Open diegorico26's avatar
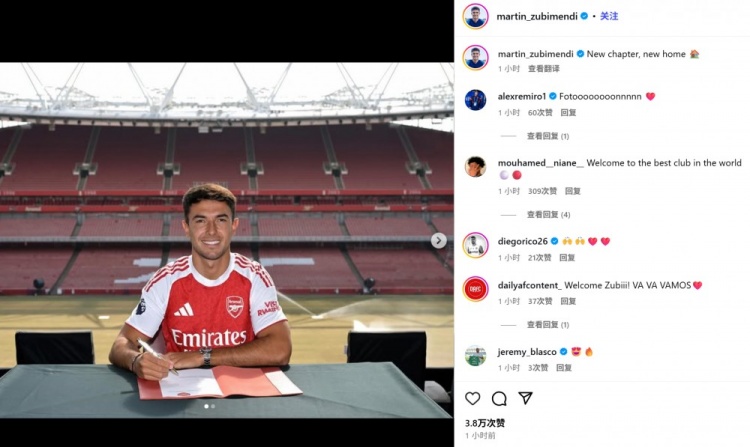This screenshot has width=750, height=447. point(475,244)
